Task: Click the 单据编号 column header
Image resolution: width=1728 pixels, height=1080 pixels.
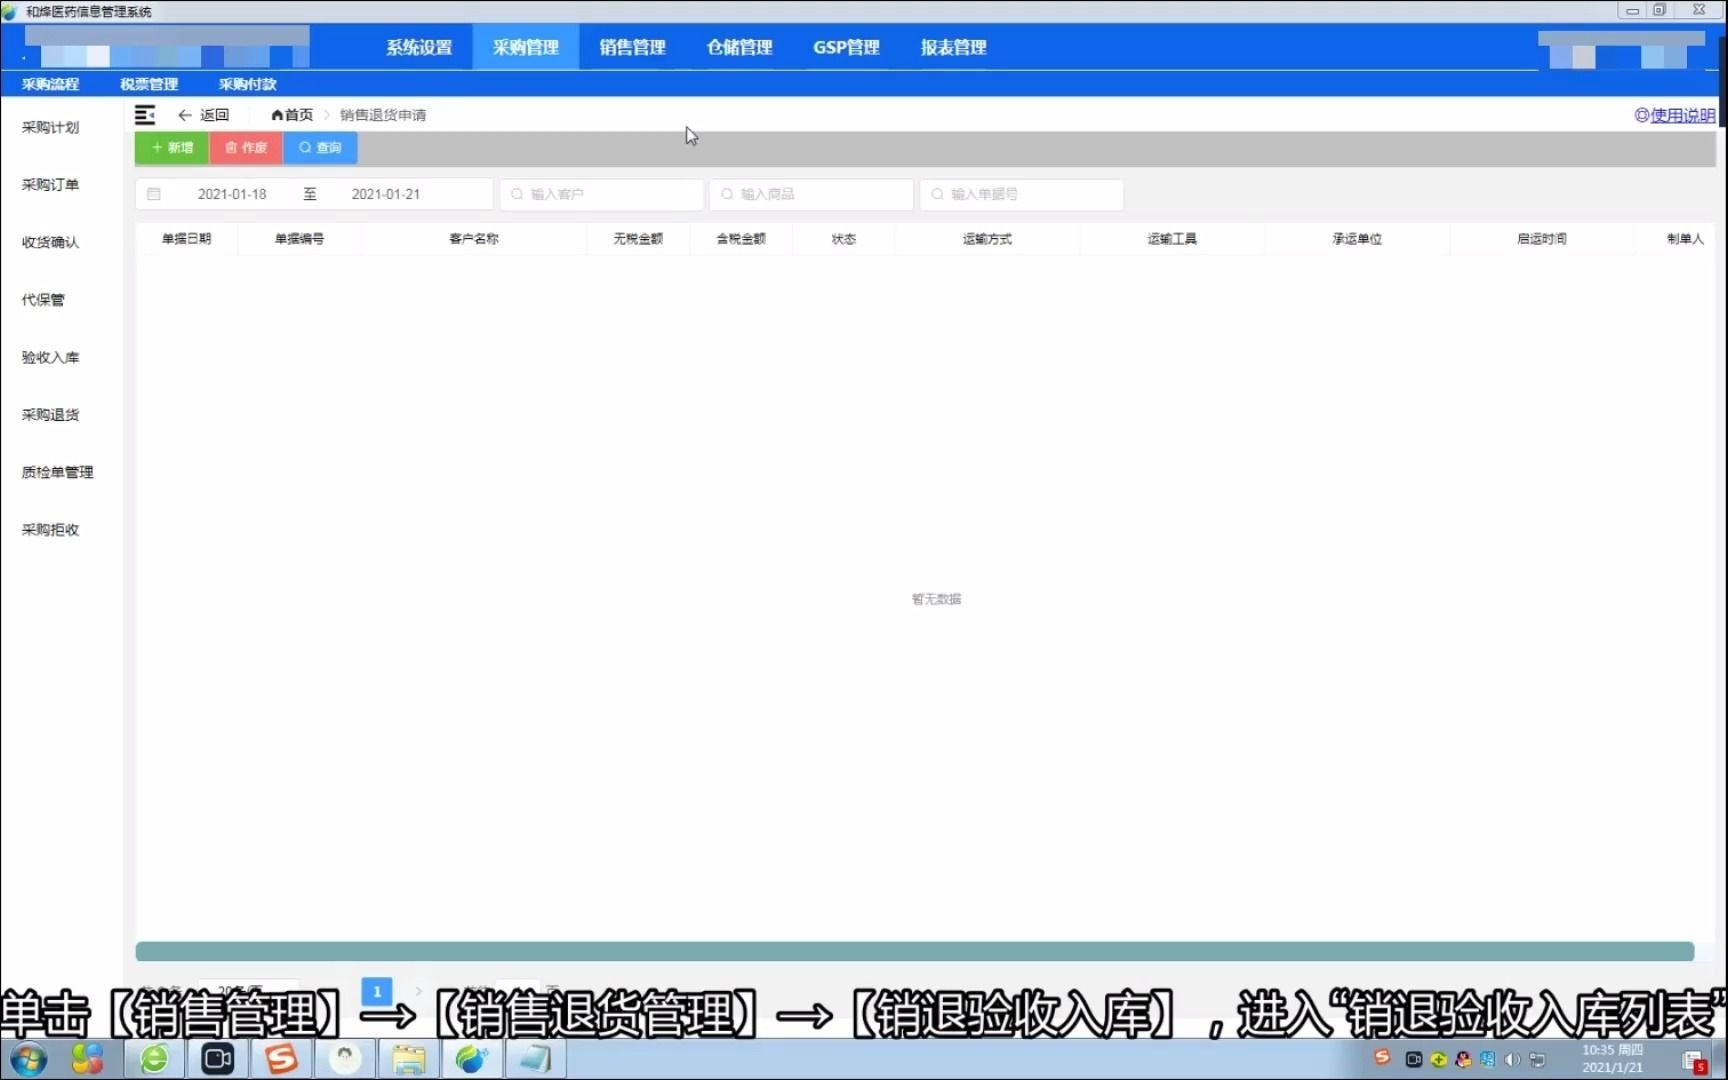Action: (x=299, y=239)
